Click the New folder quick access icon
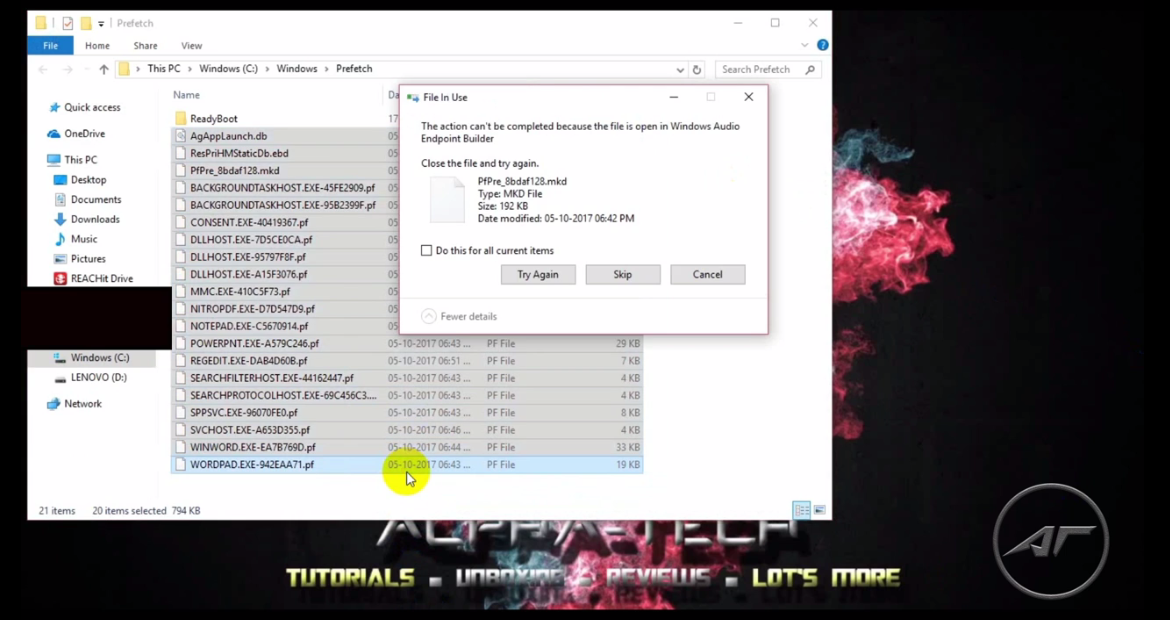 coord(86,23)
